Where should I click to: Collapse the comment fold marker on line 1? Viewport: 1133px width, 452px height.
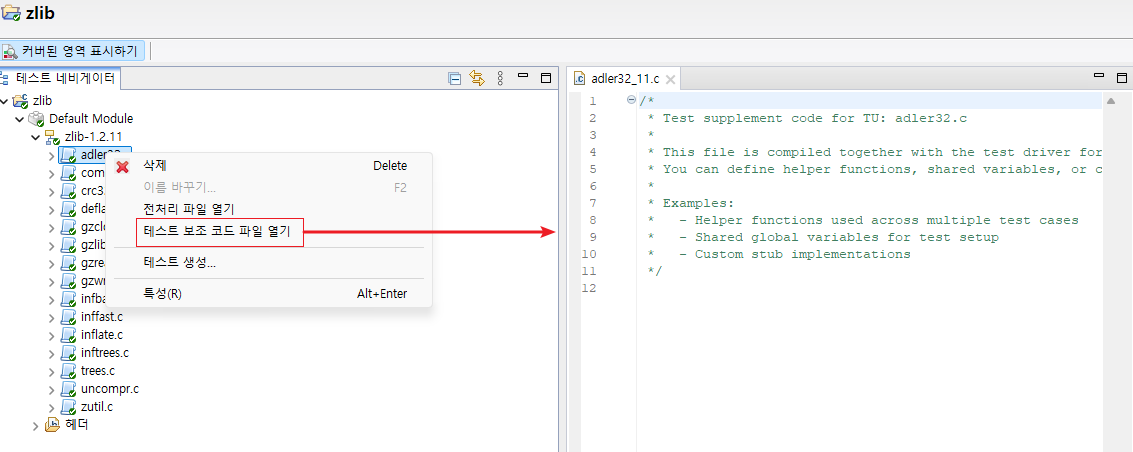[631, 100]
